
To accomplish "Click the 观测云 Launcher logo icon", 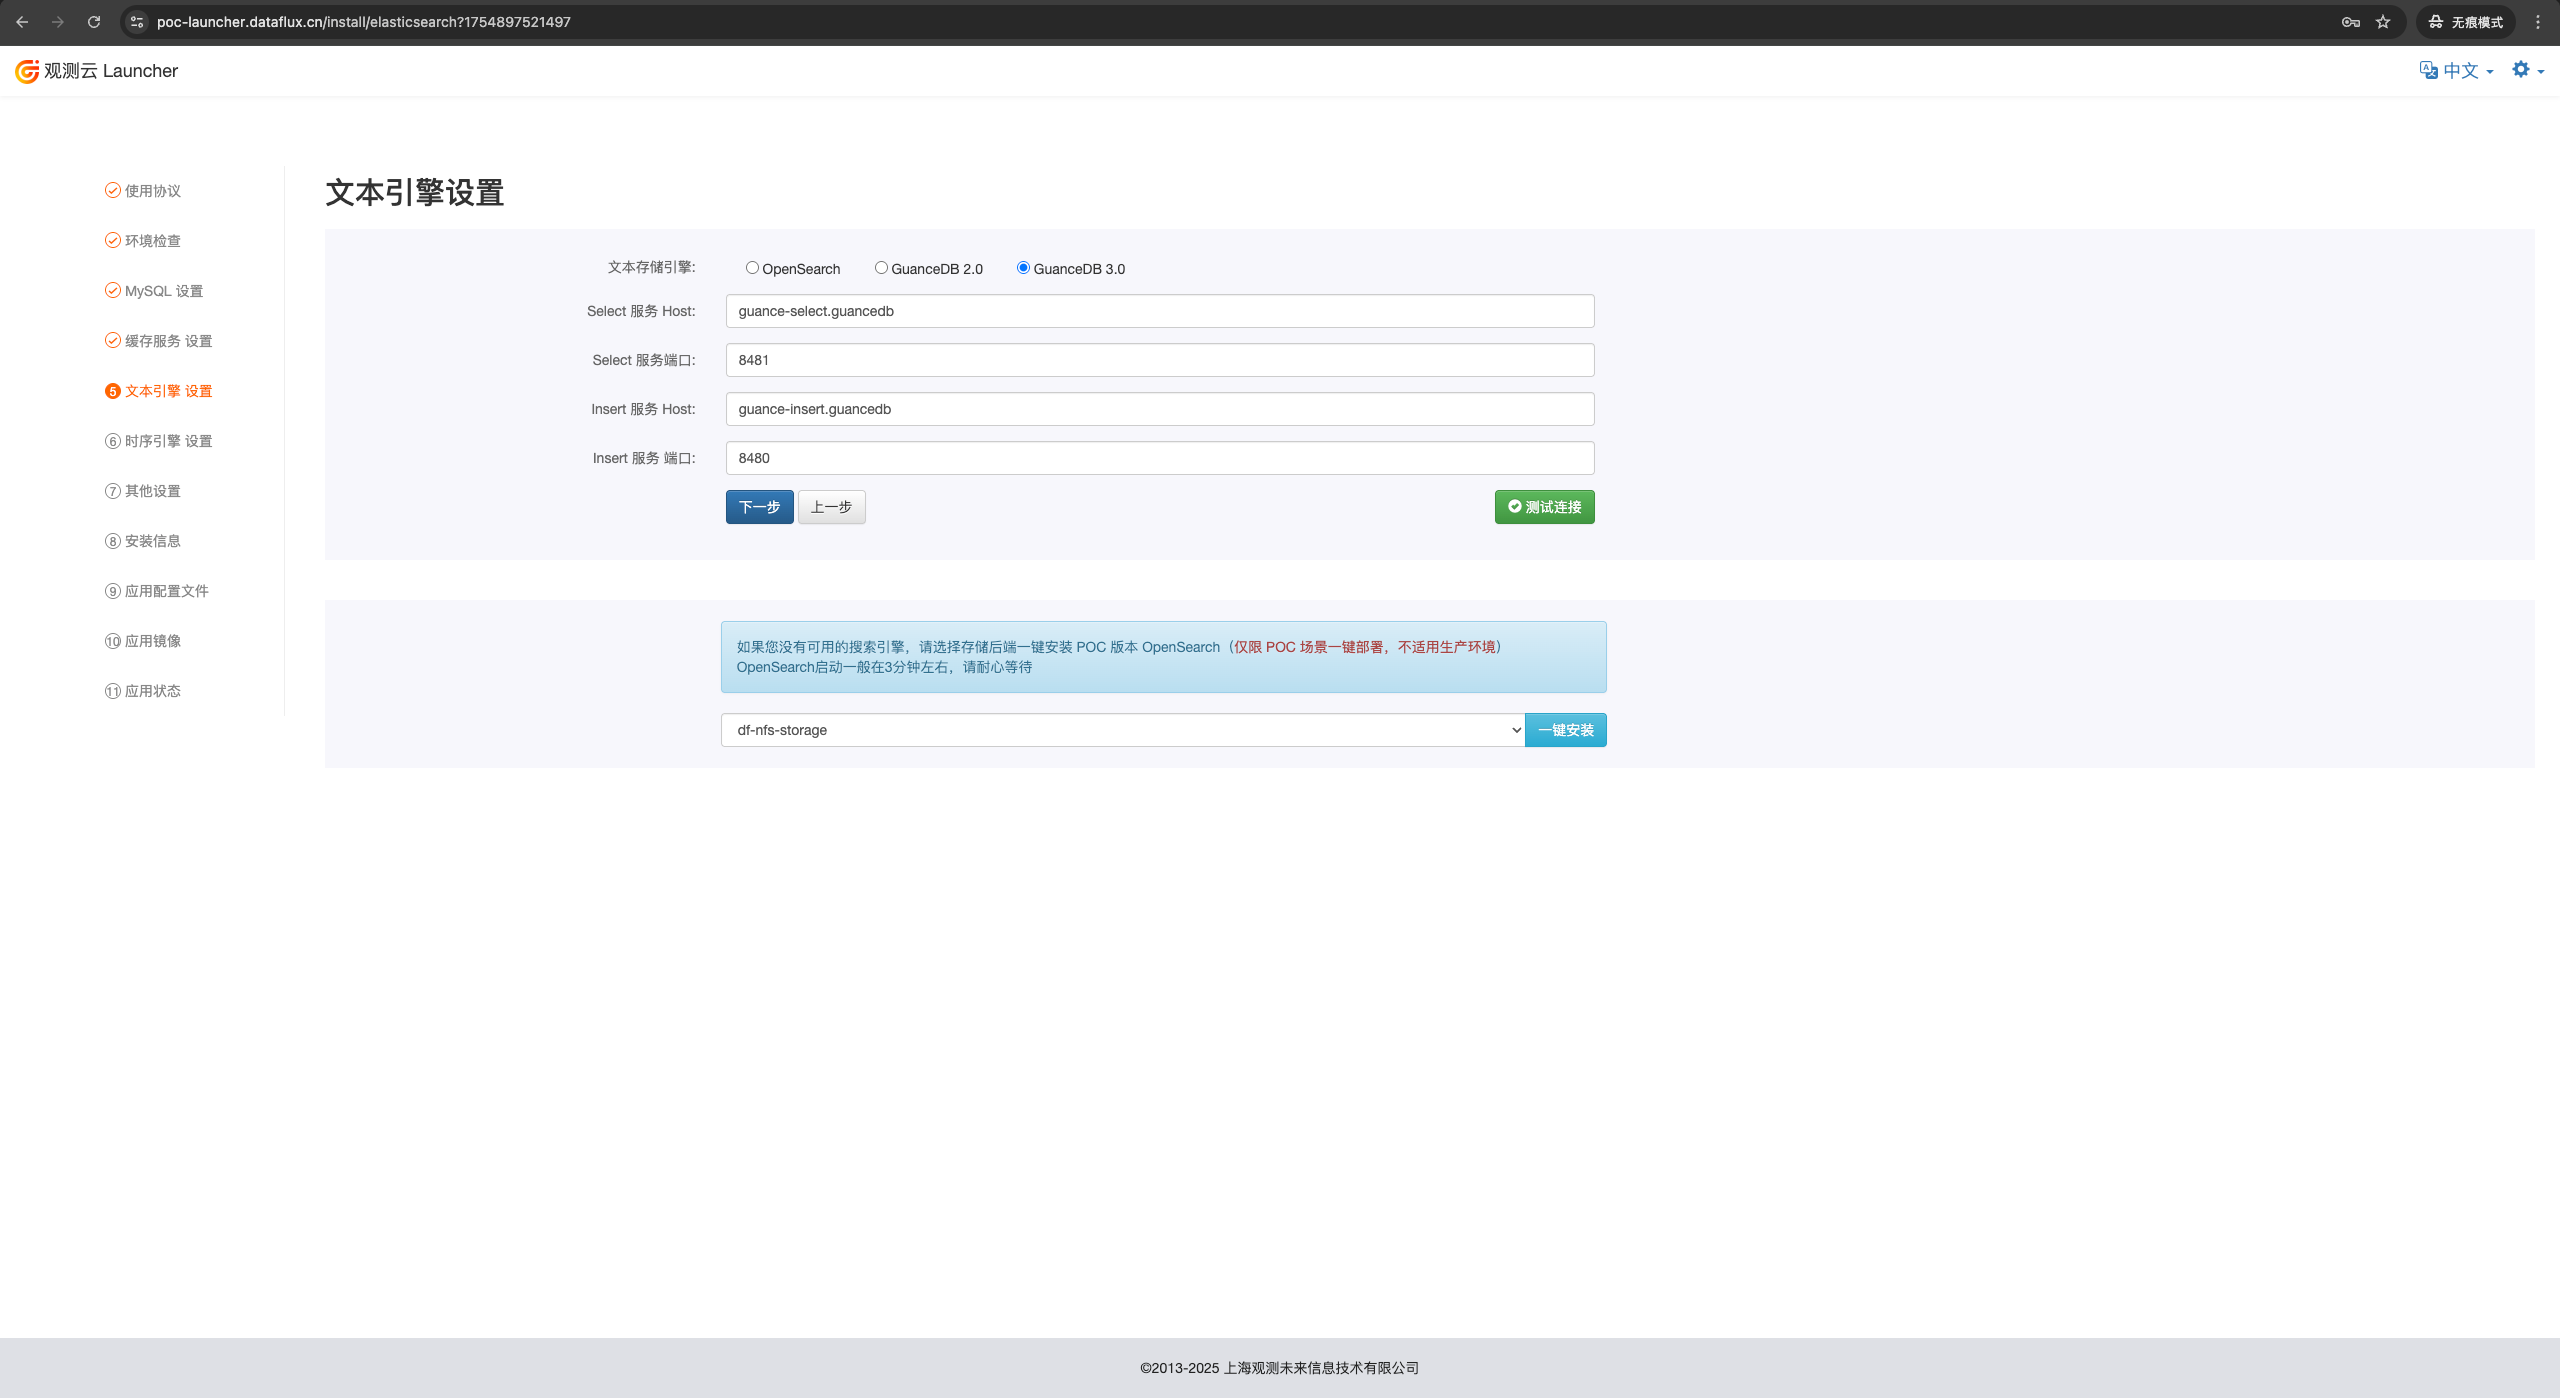I will tap(27, 71).
